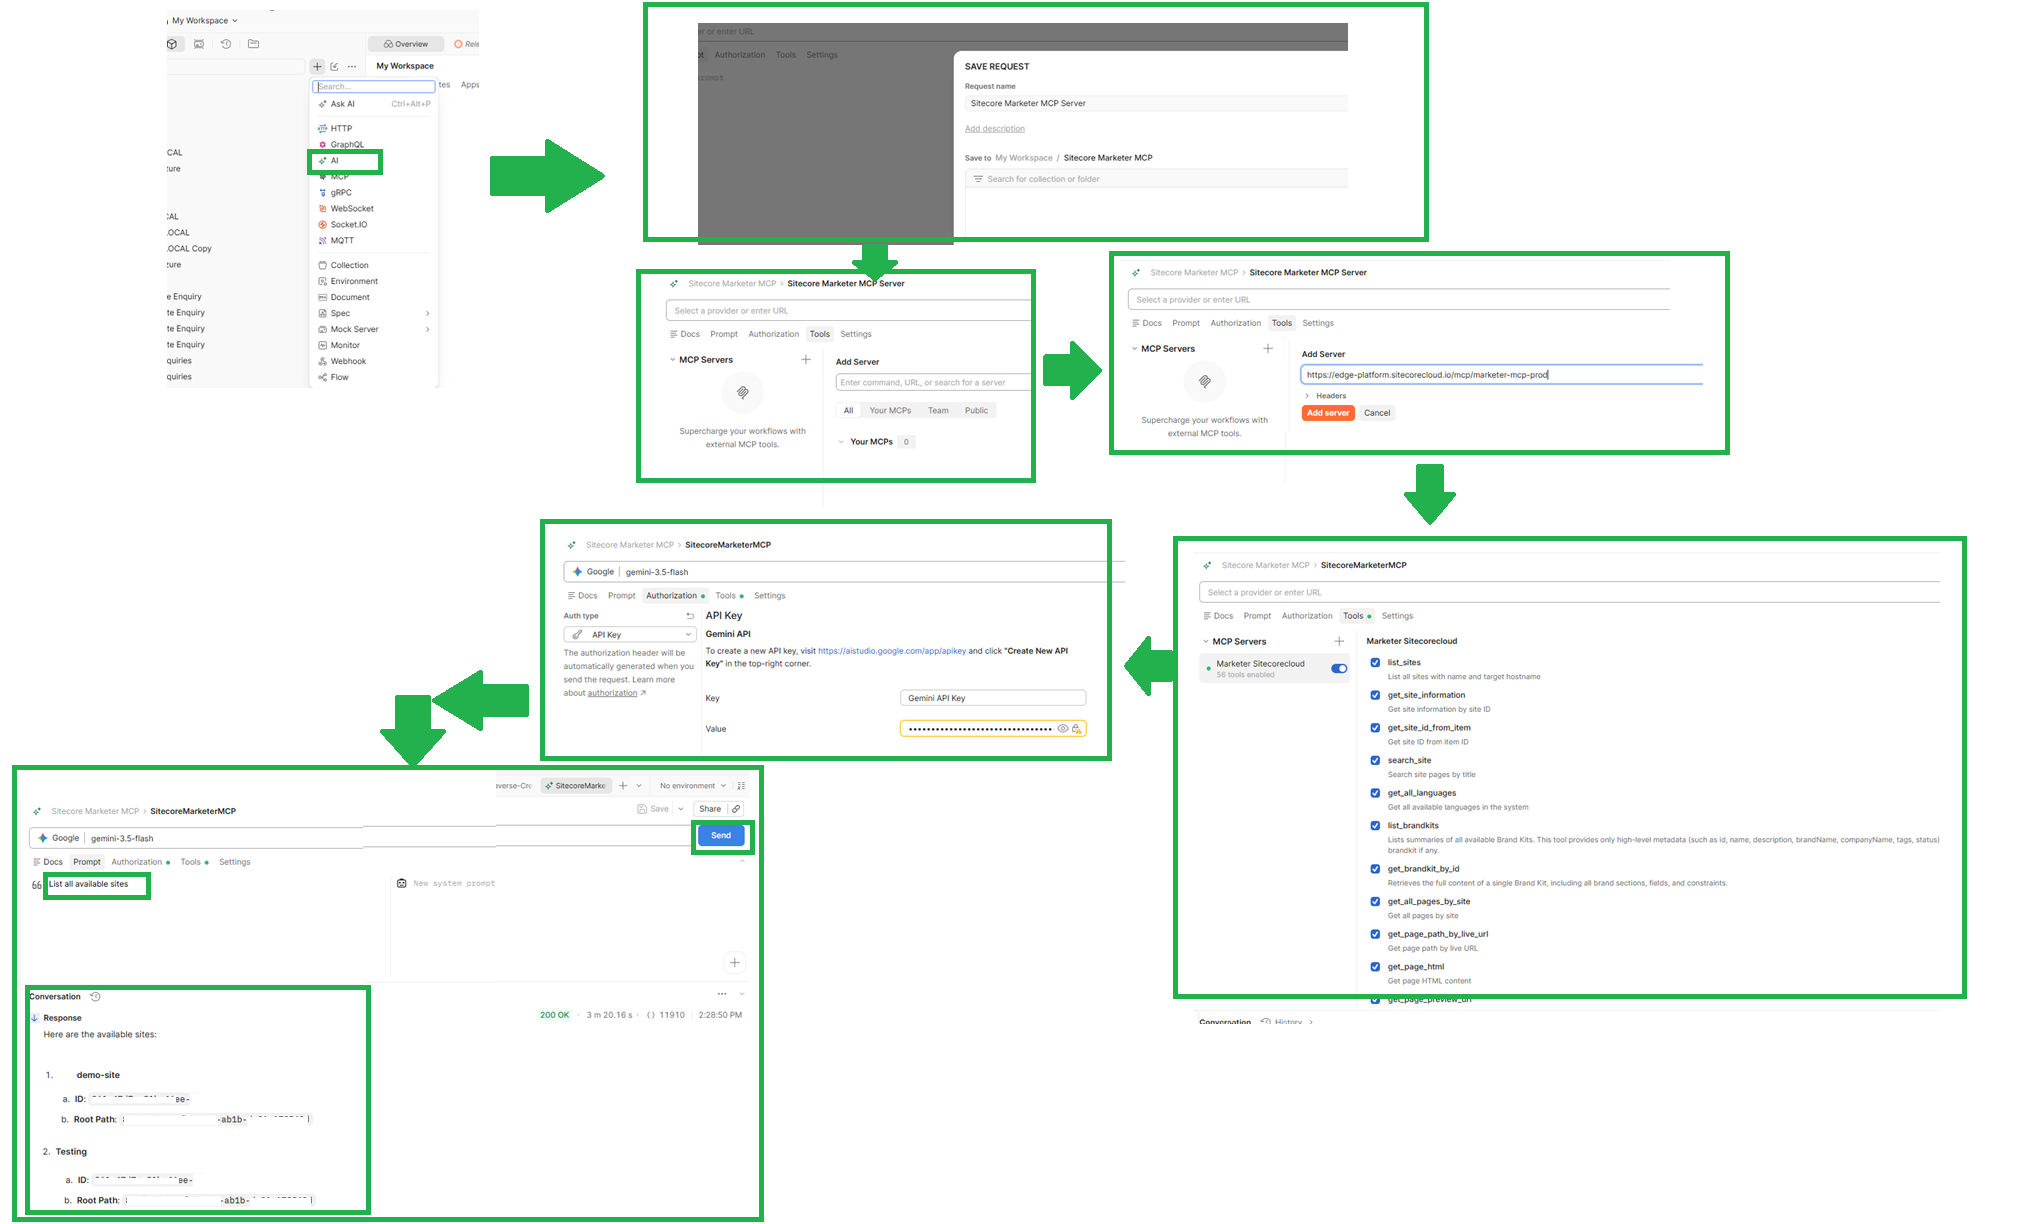Toggle the get_site_id_from_item checkbox
Image resolution: width=2020 pixels, height=1224 pixels.
pos(1375,728)
